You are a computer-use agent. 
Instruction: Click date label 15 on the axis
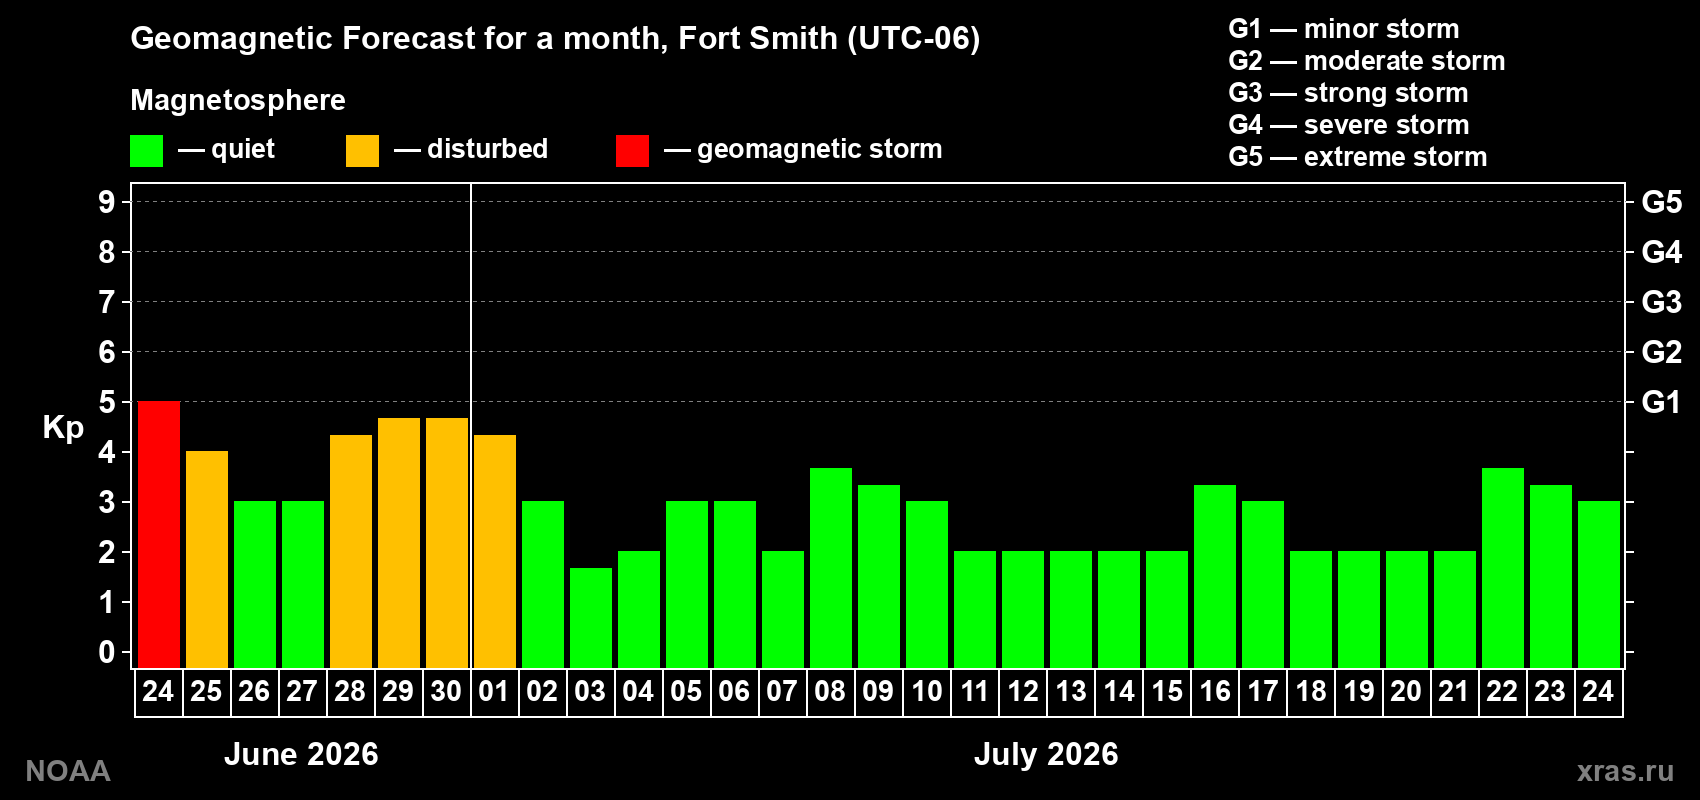pos(1167,692)
